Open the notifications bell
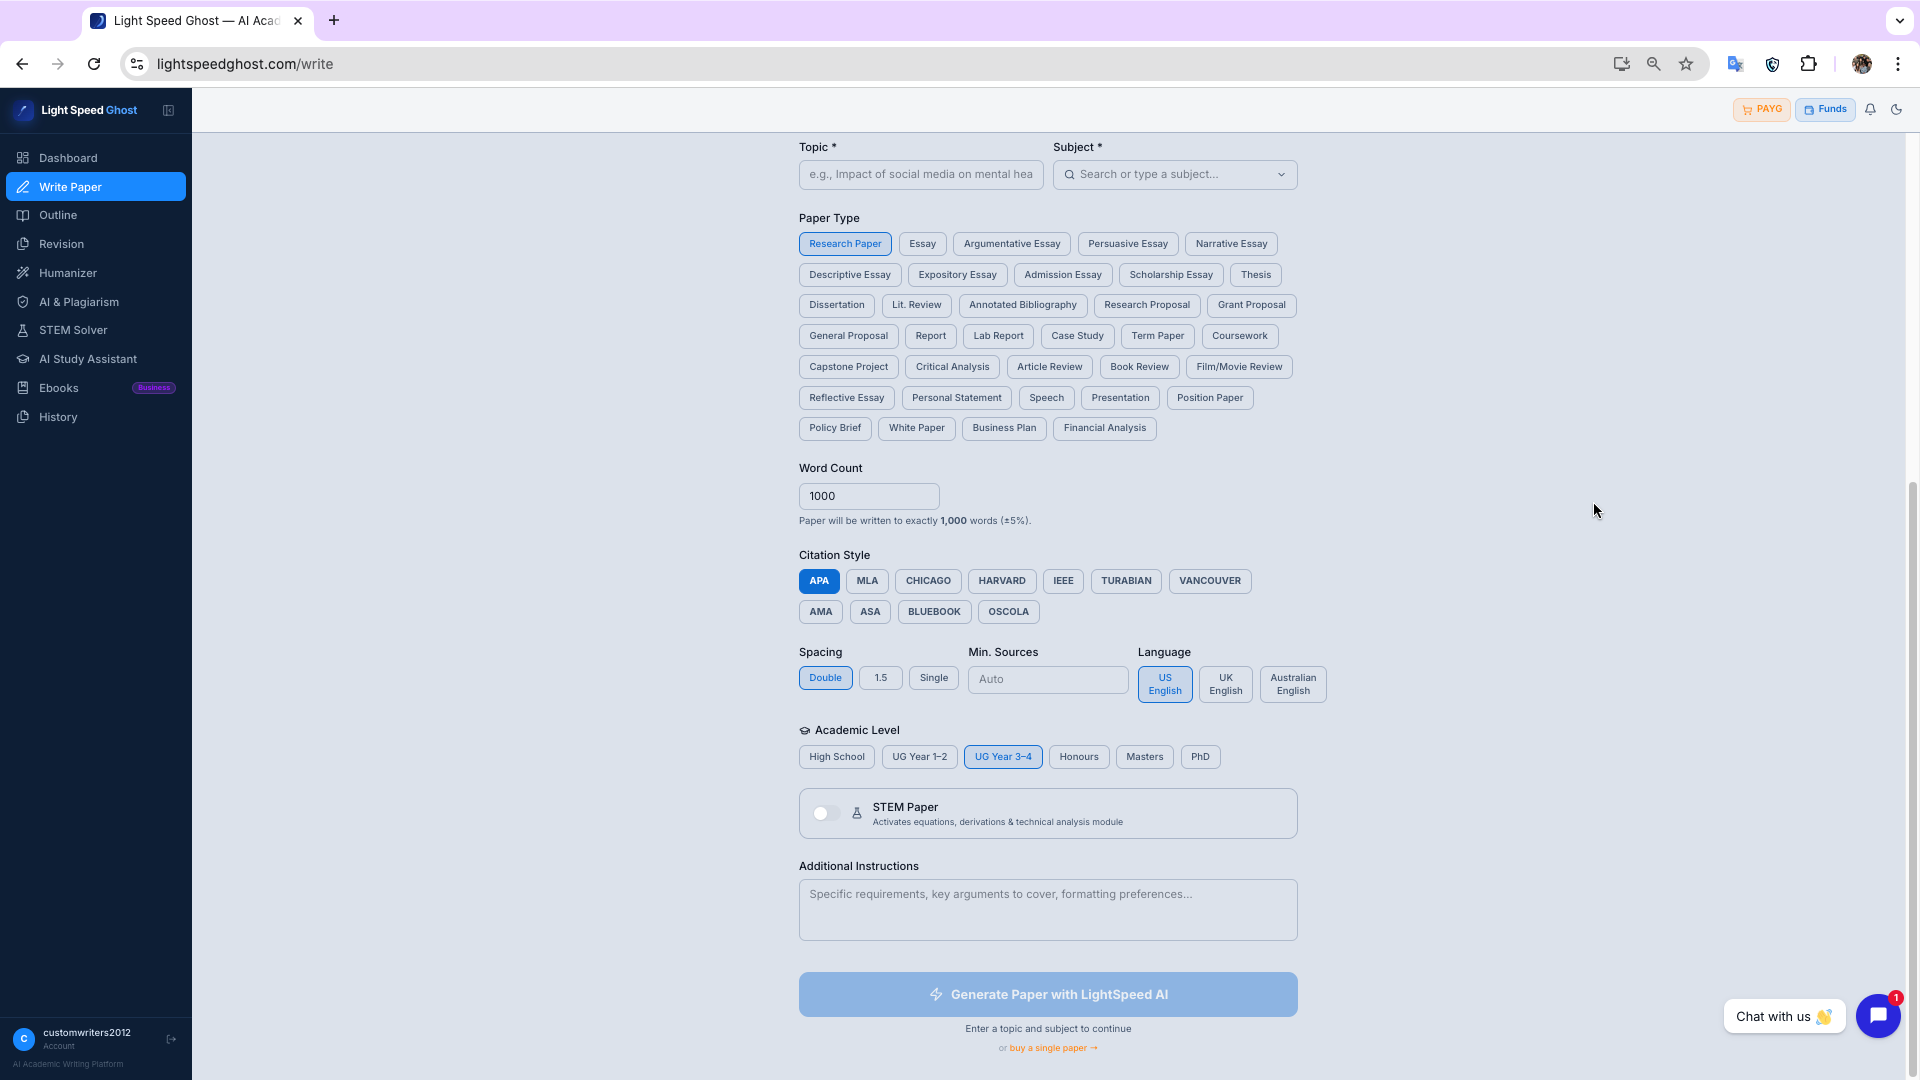The image size is (1920, 1080). [x=1870, y=110]
